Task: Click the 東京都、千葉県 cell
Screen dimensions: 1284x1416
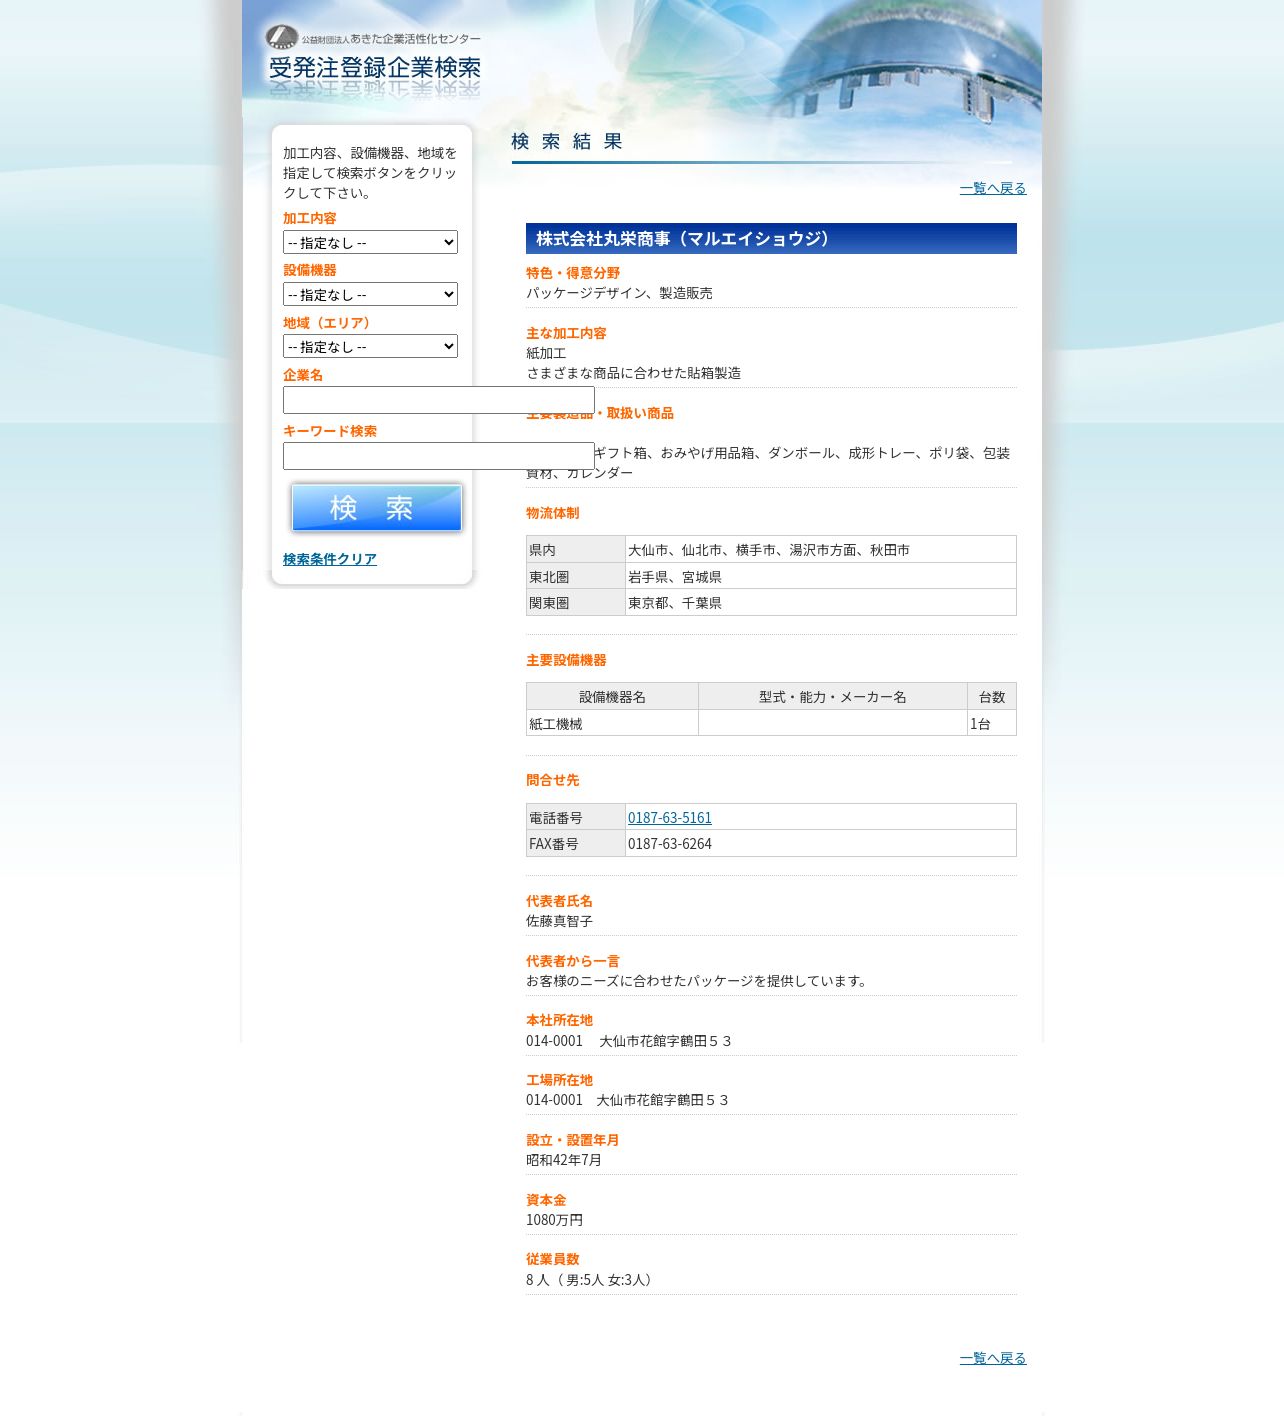Action: point(821,603)
